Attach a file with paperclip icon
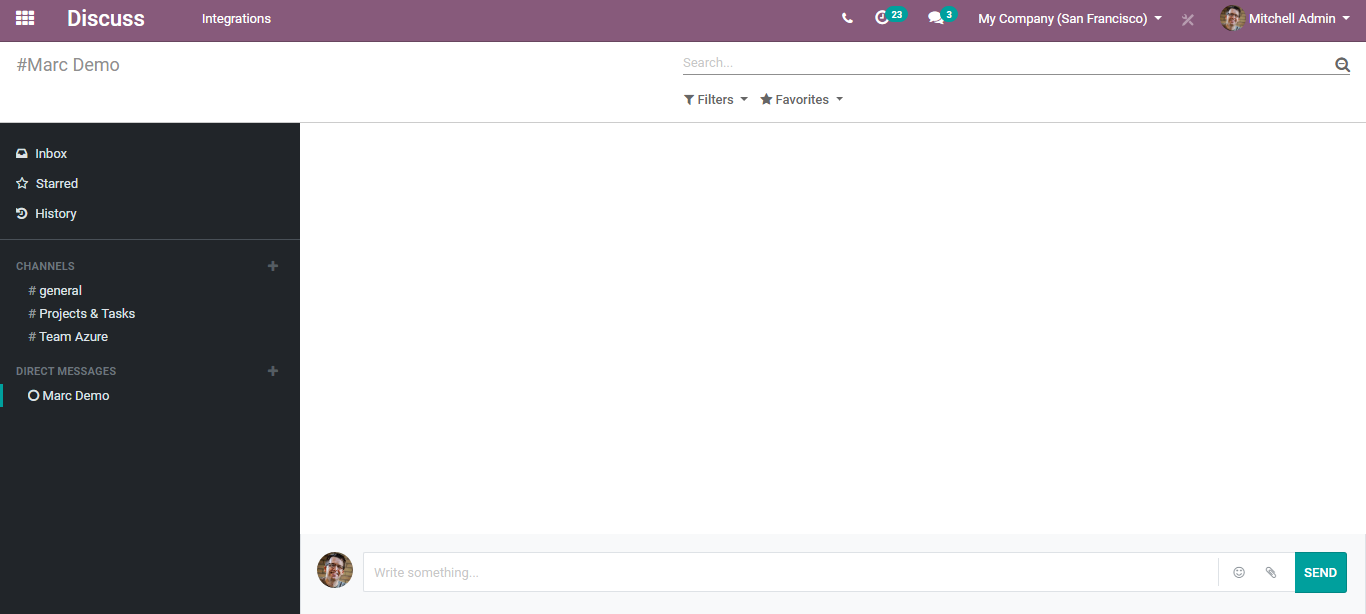The height and width of the screenshot is (614, 1366). click(1271, 573)
